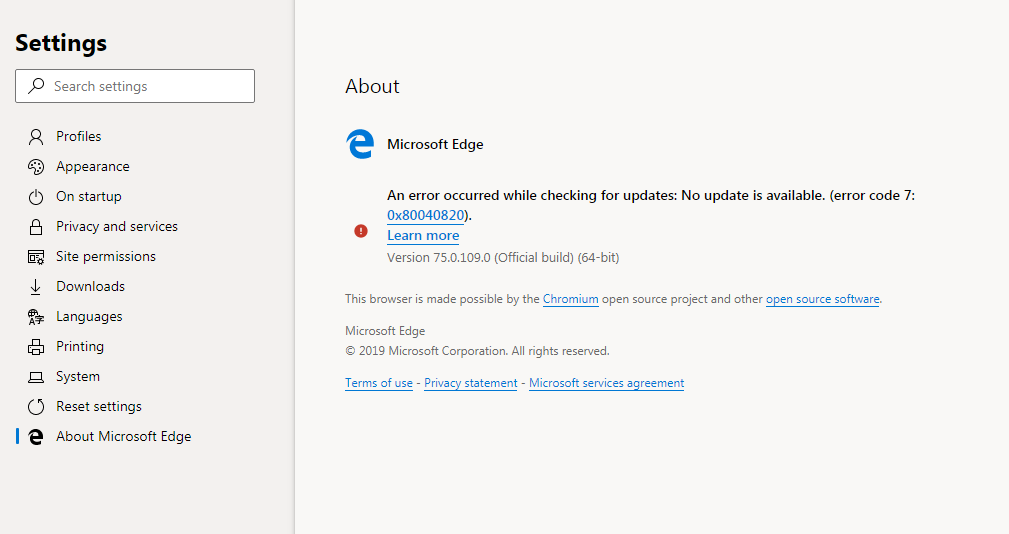Open Terms of use link

[x=379, y=383]
